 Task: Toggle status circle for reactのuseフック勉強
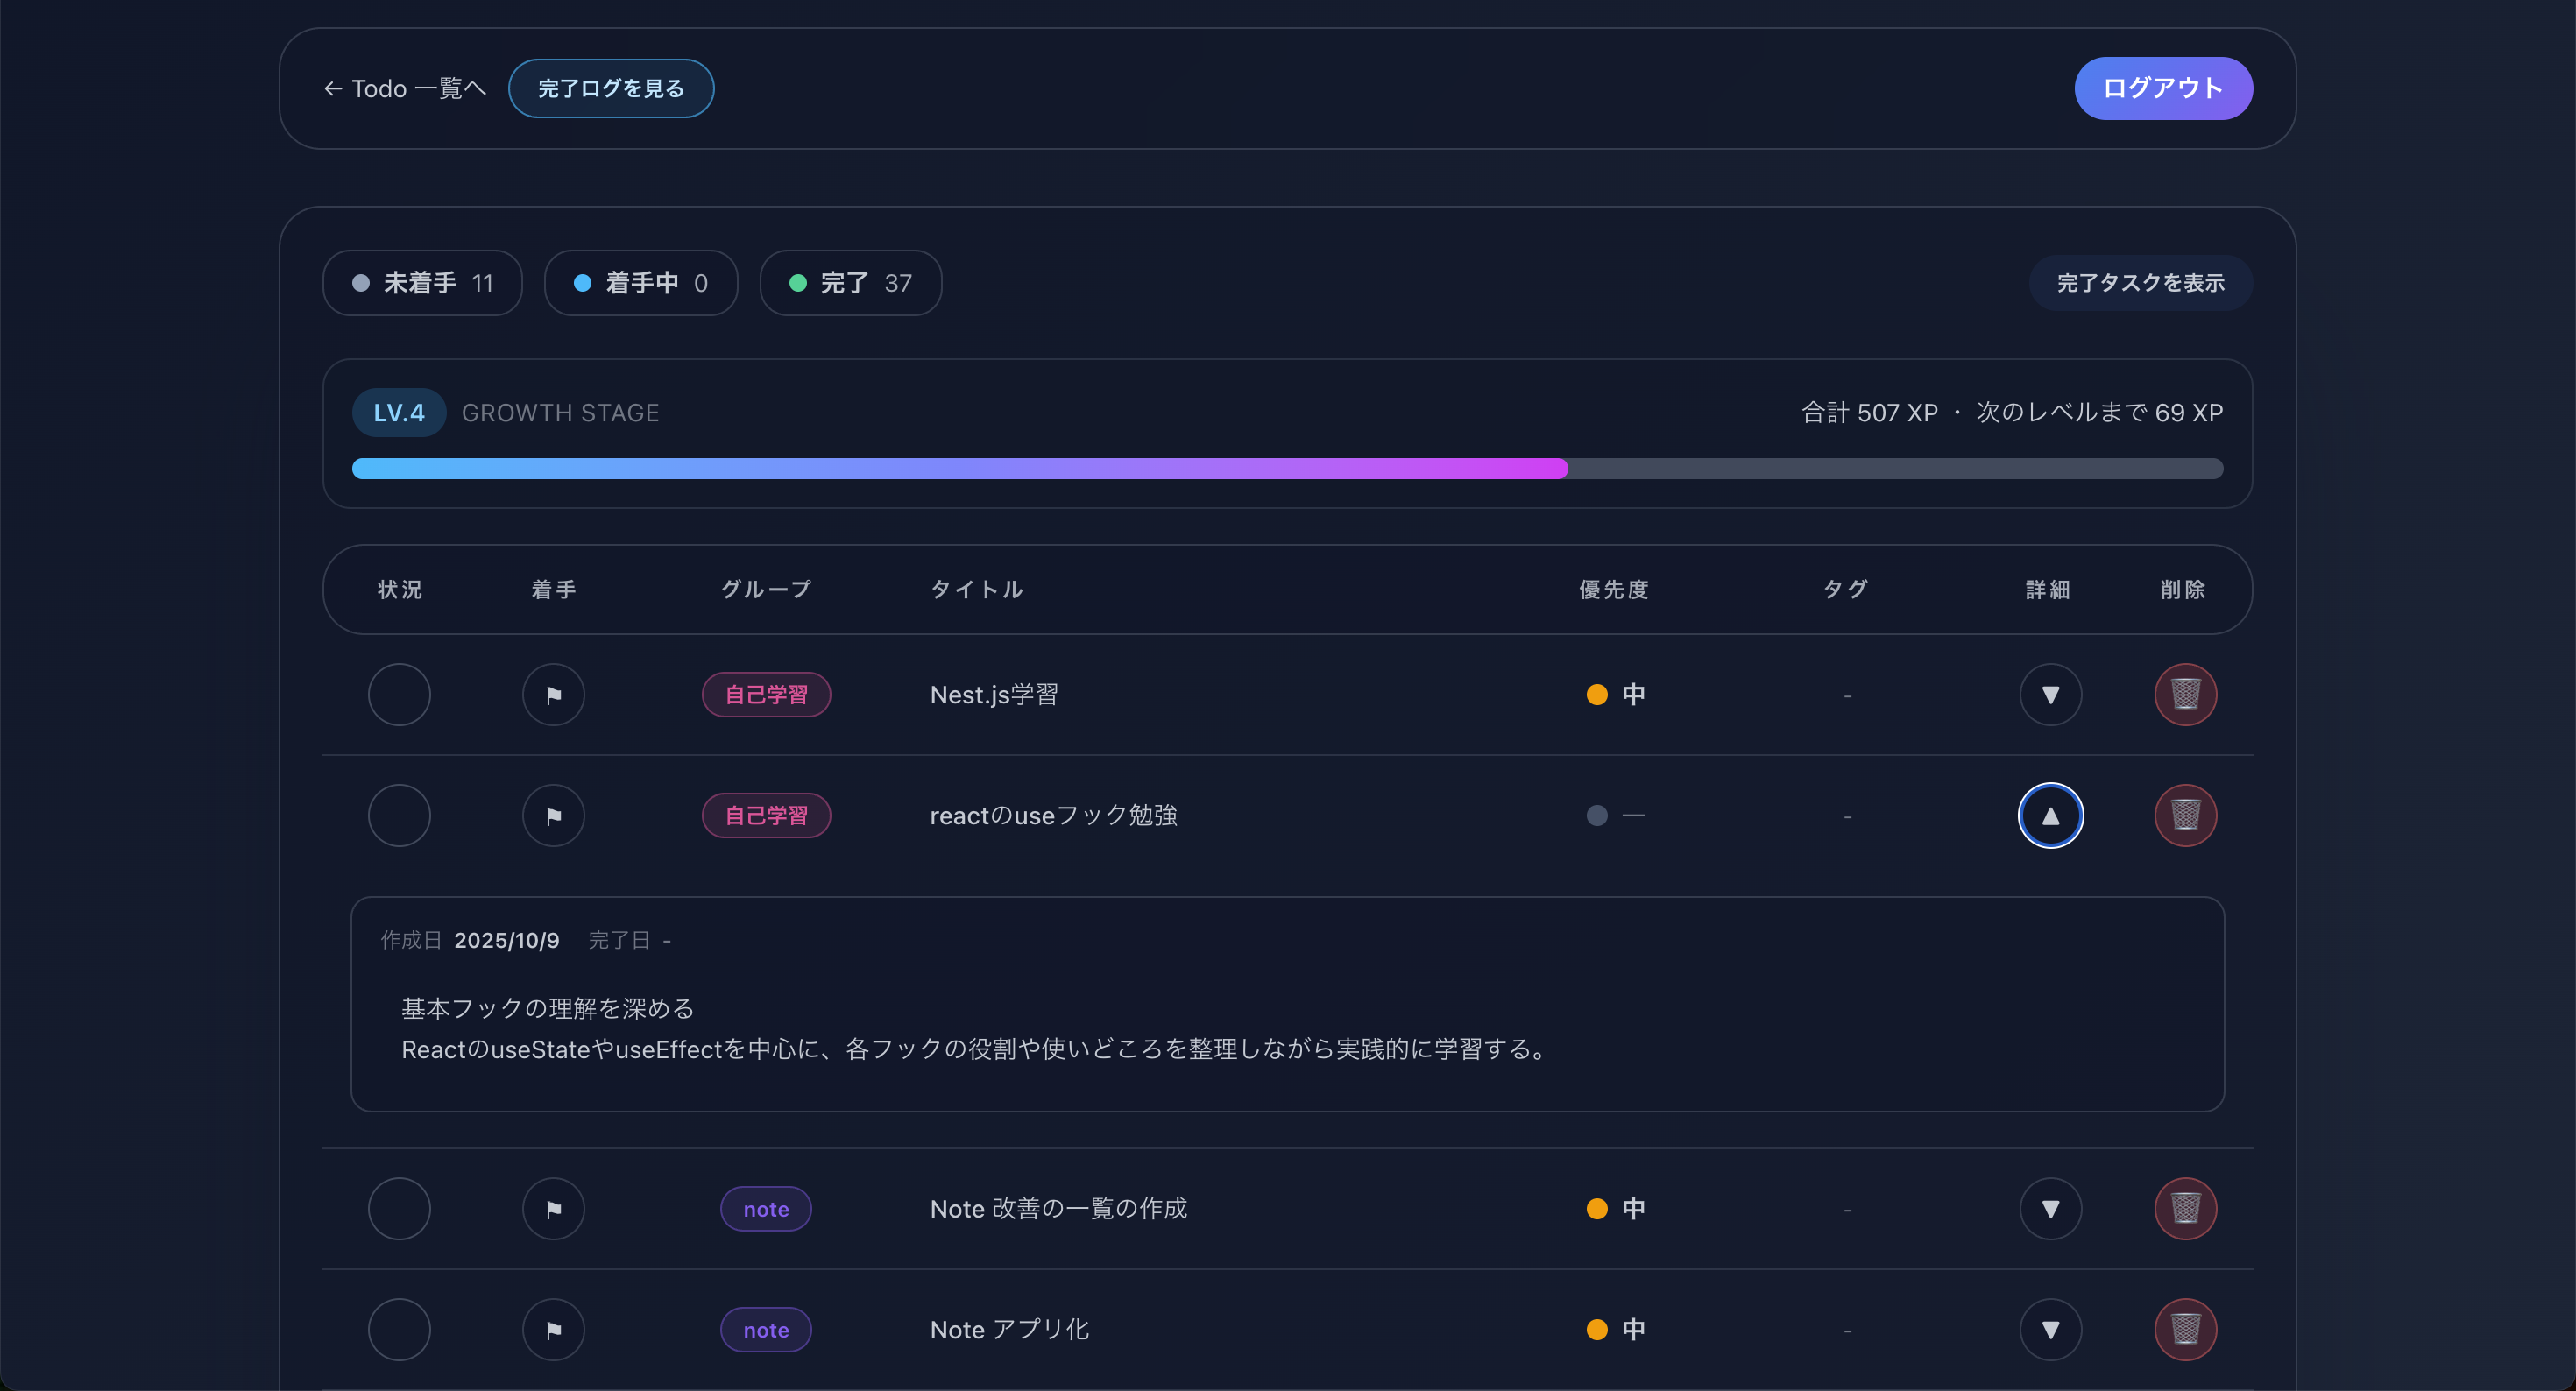(399, 815)
